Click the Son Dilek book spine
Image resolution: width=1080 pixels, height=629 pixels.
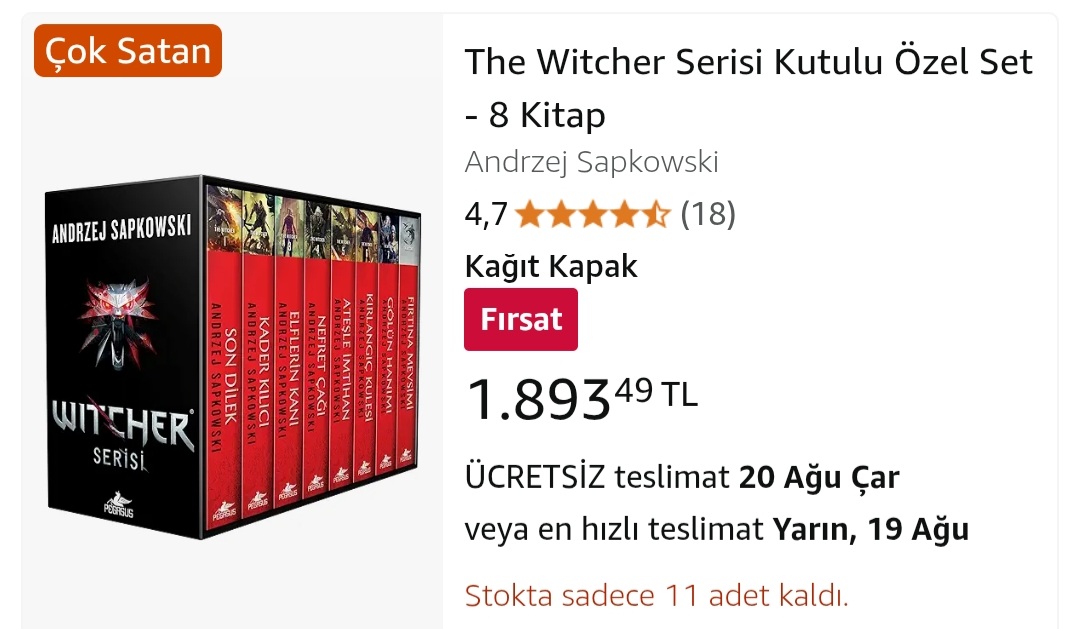225,358
